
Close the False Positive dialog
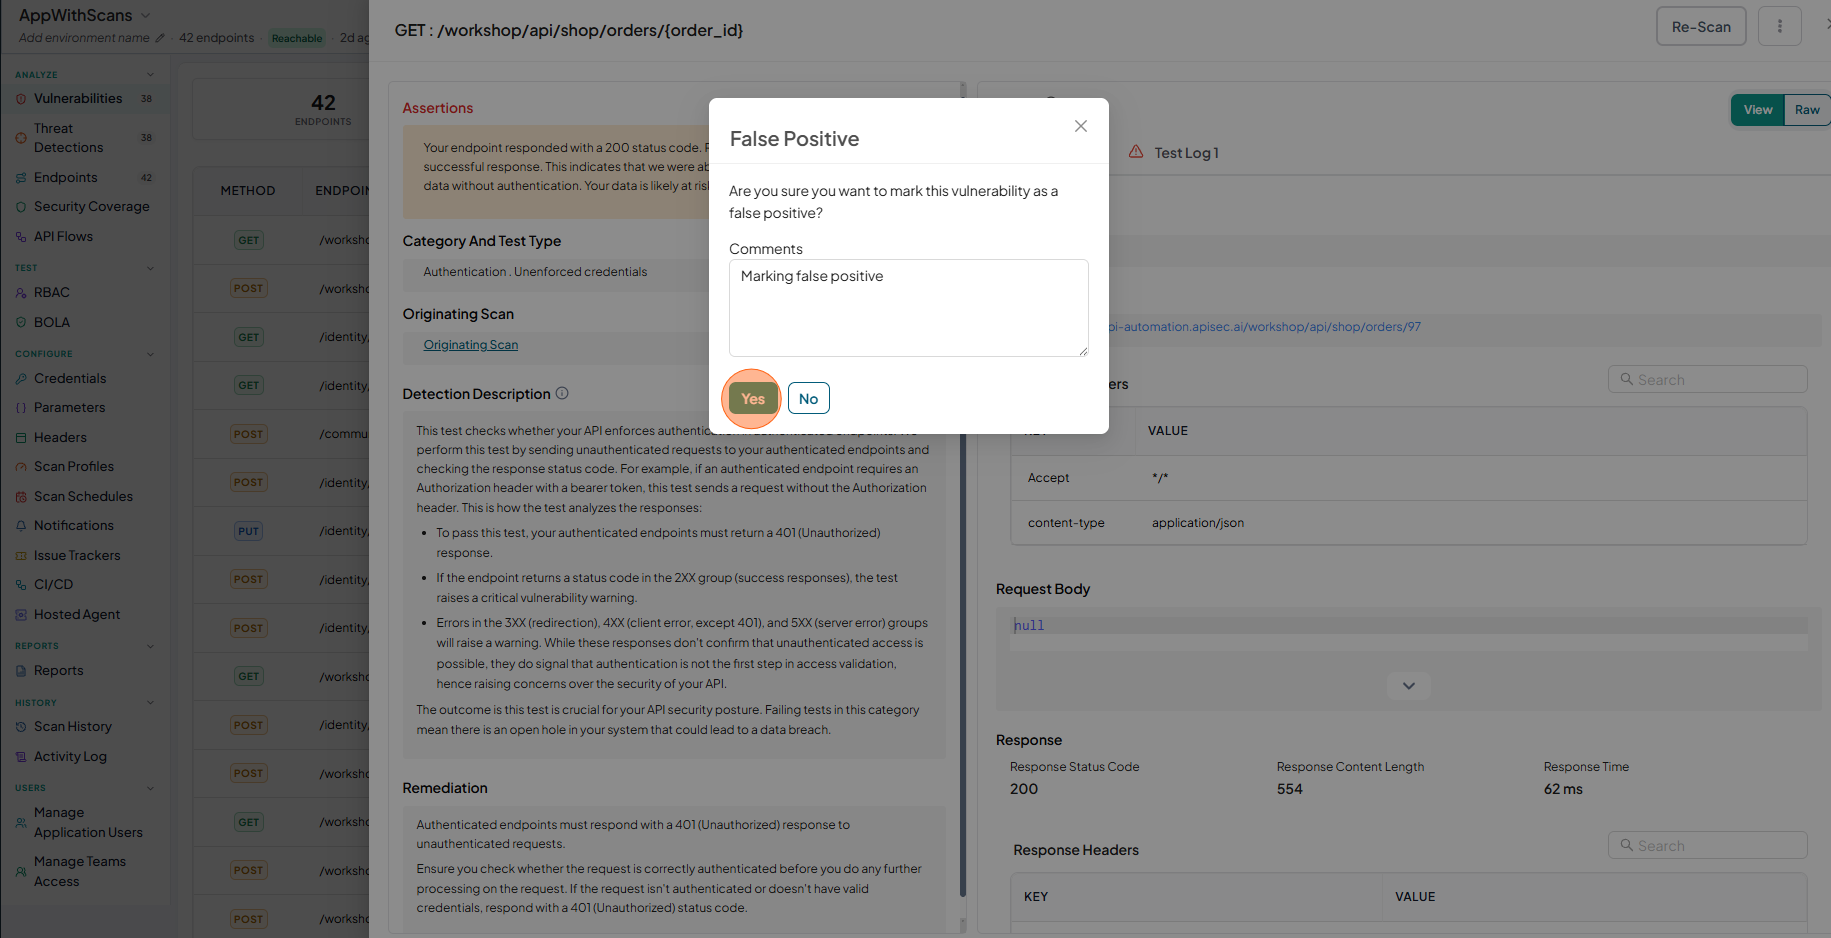point(1080,126)
